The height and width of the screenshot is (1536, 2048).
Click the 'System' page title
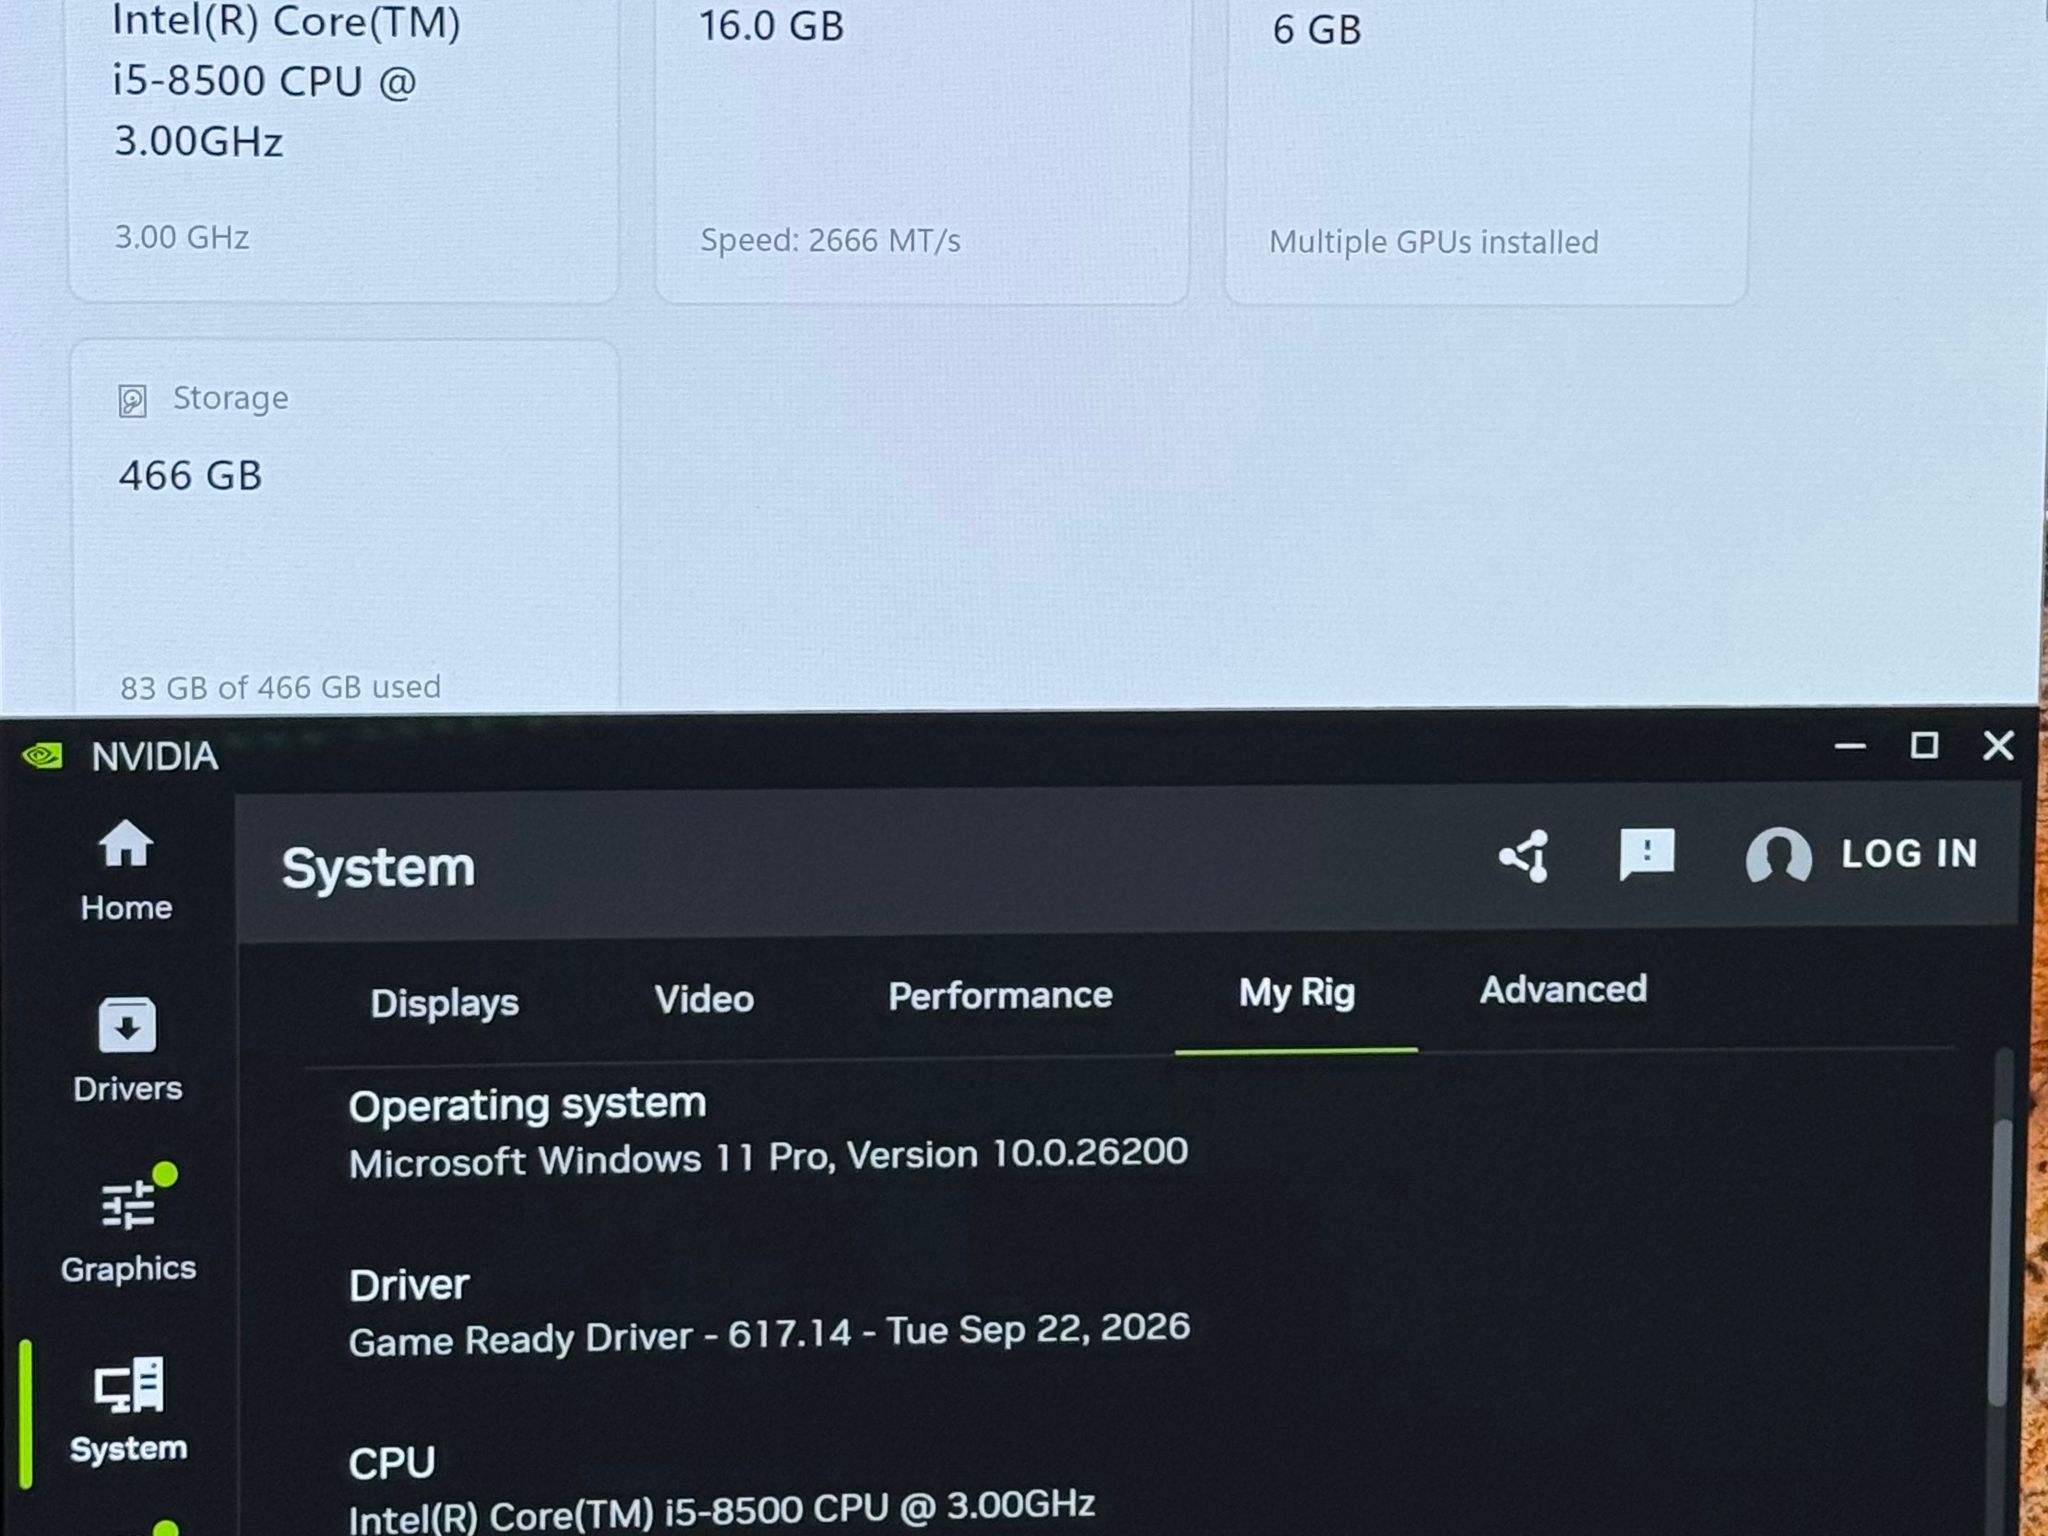(x=378, y=867)
